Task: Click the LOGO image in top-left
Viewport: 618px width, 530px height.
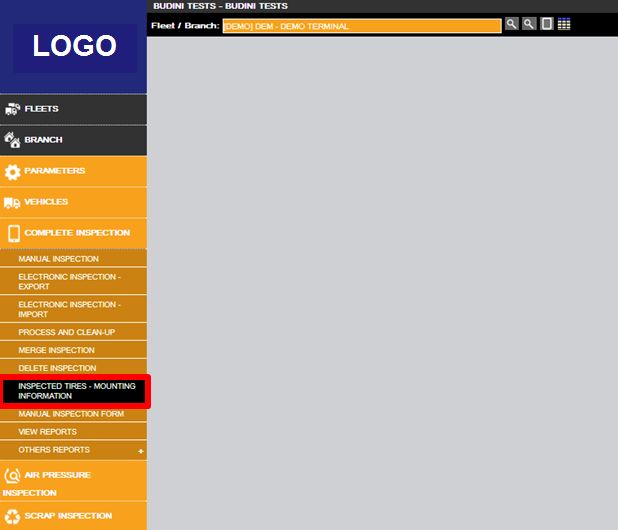Action: tap(74, 46)
